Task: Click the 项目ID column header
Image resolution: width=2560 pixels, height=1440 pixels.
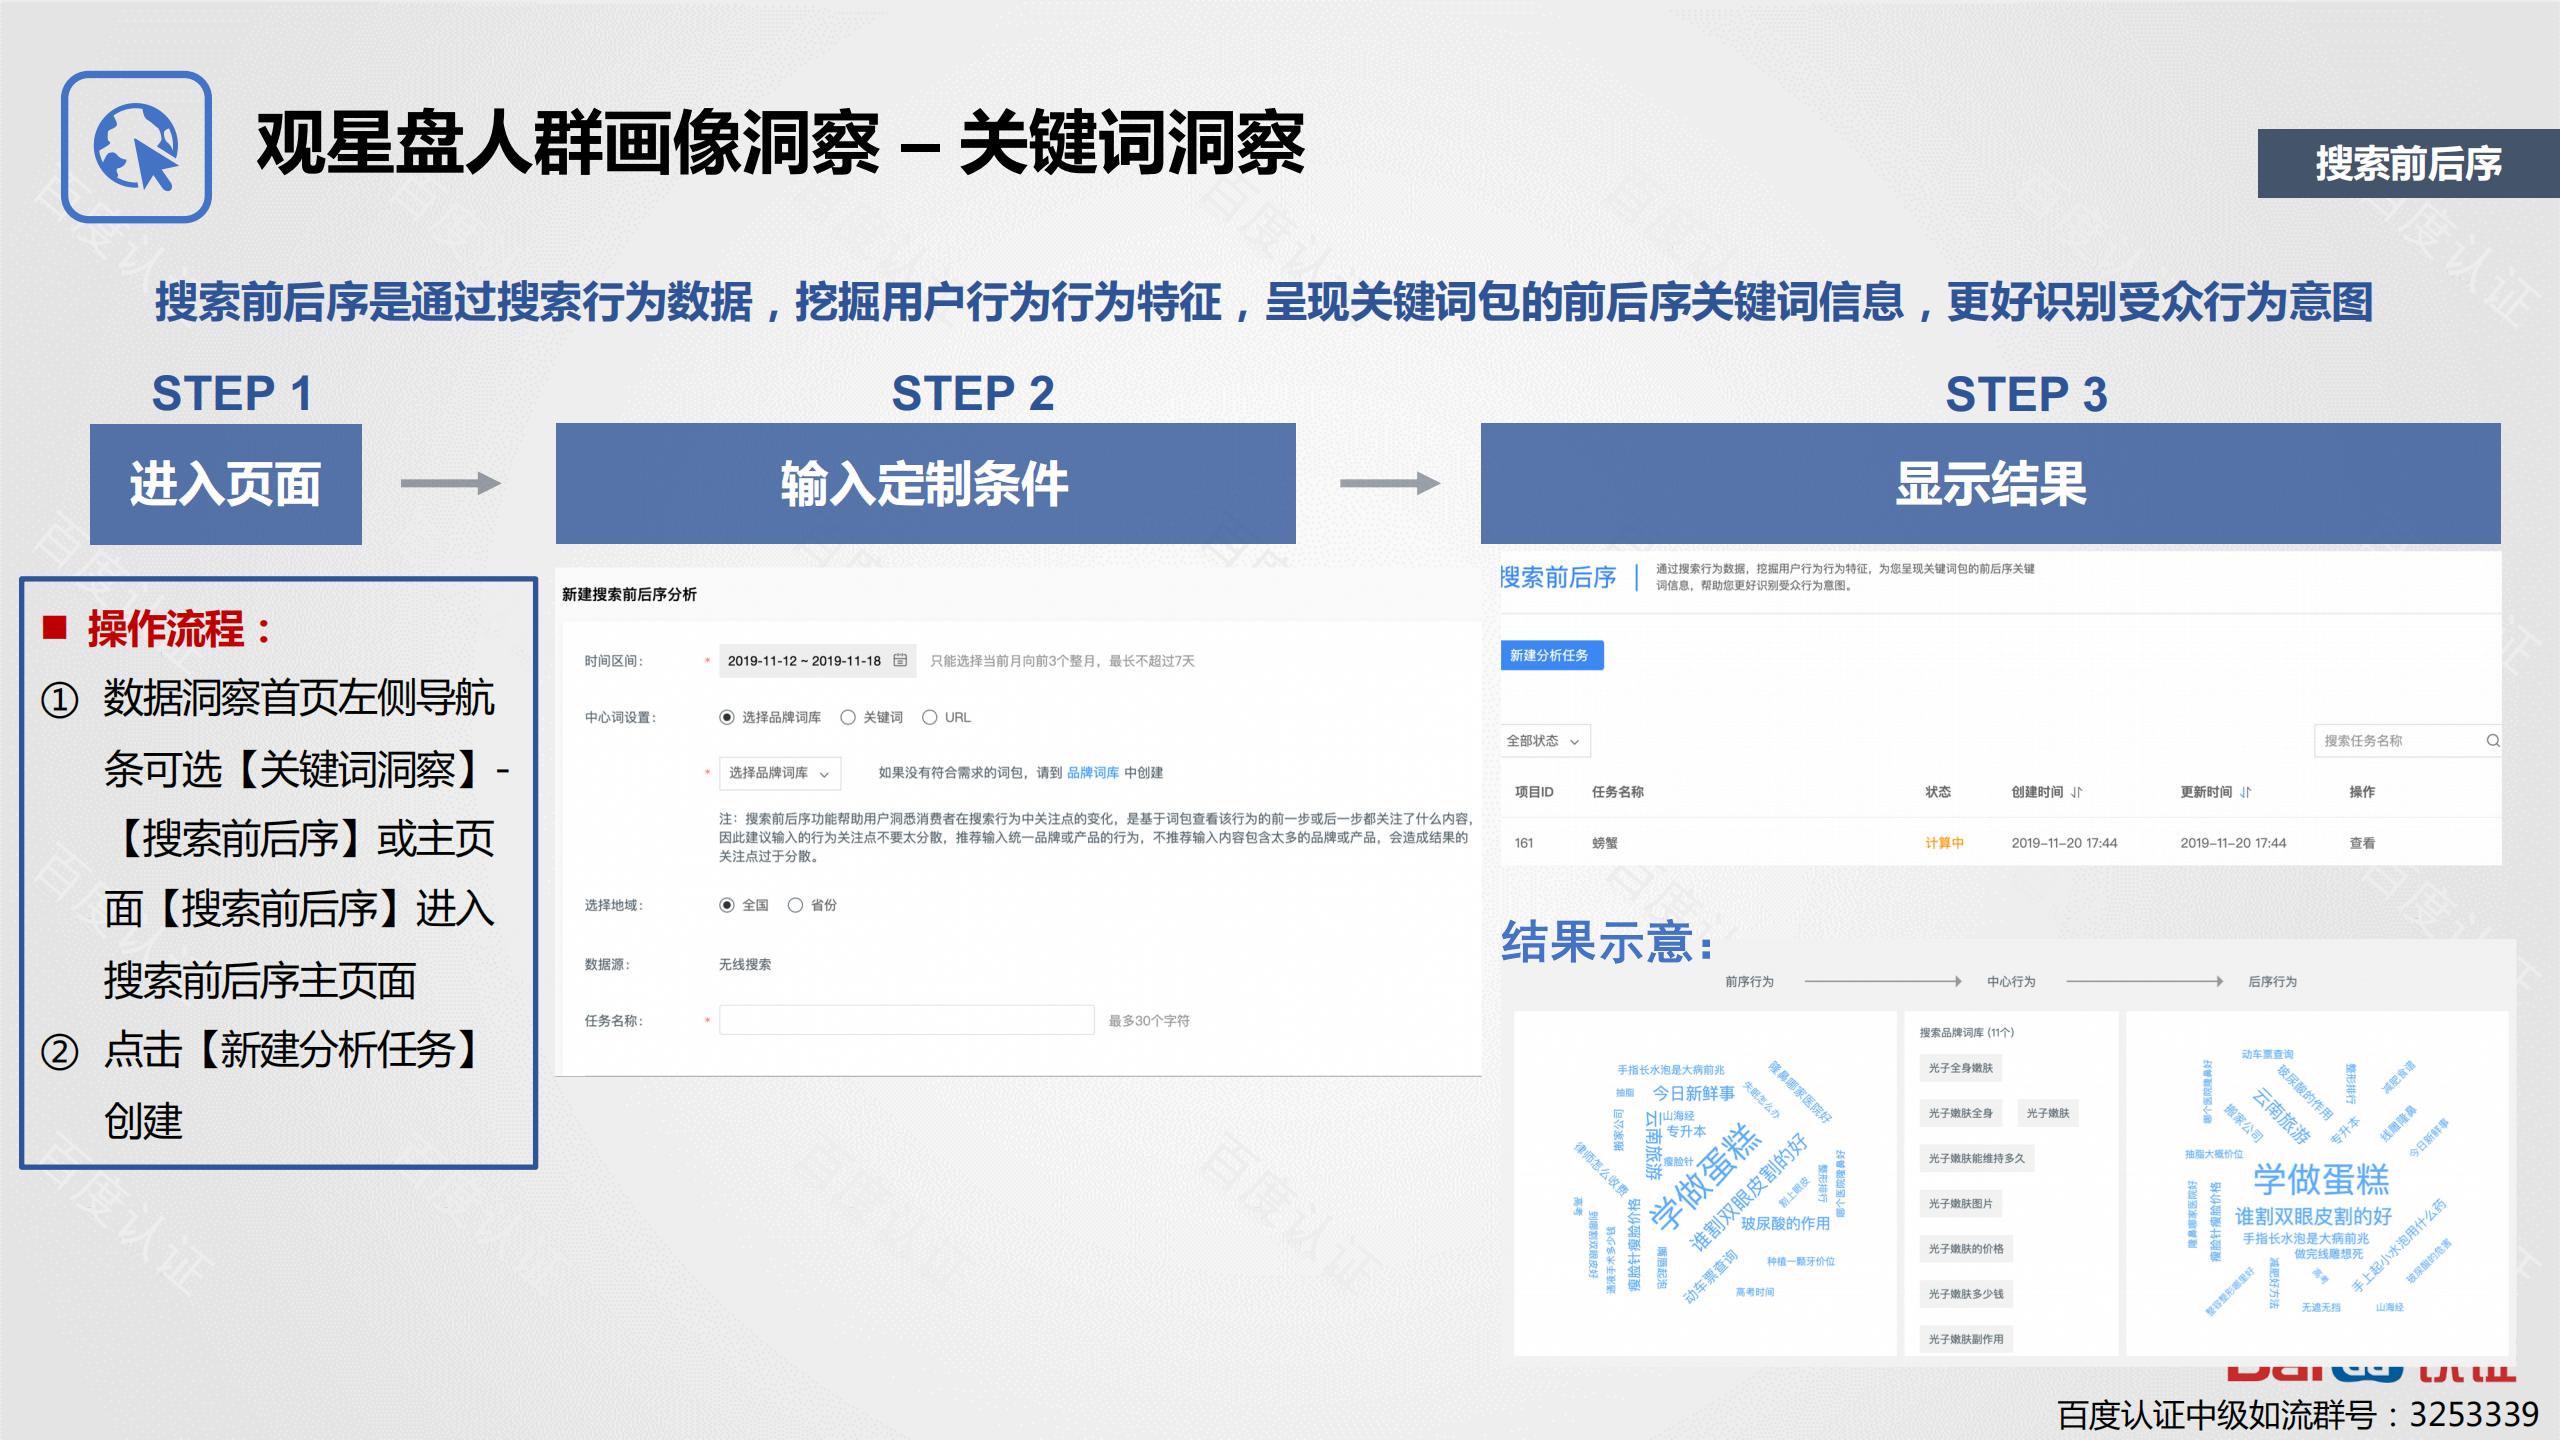Action: [1534, 792]
